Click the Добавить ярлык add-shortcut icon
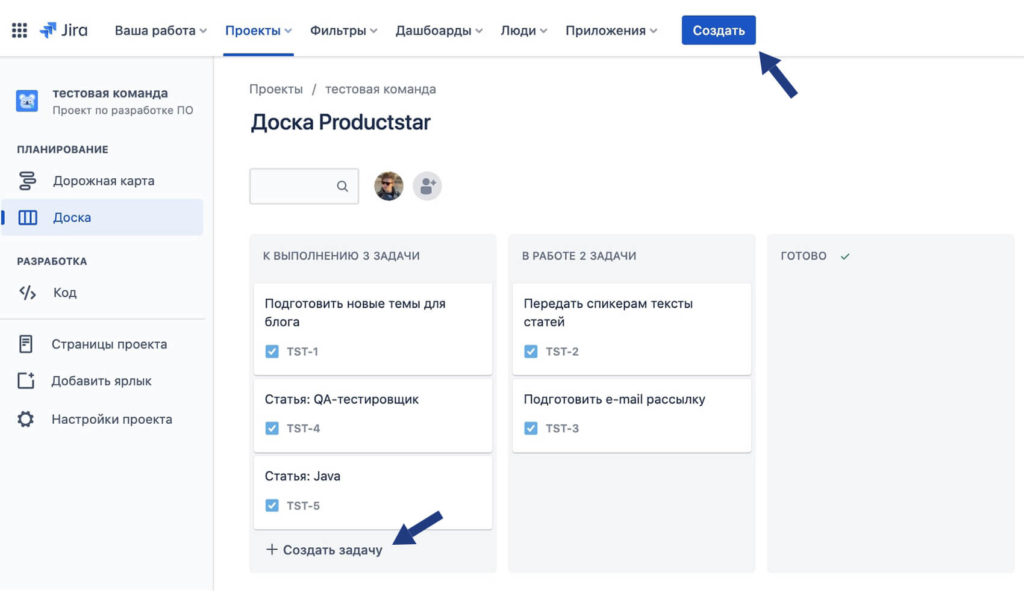Image resolution: width=1024 pixels, height=602 pixels. [x=25, y=381]
